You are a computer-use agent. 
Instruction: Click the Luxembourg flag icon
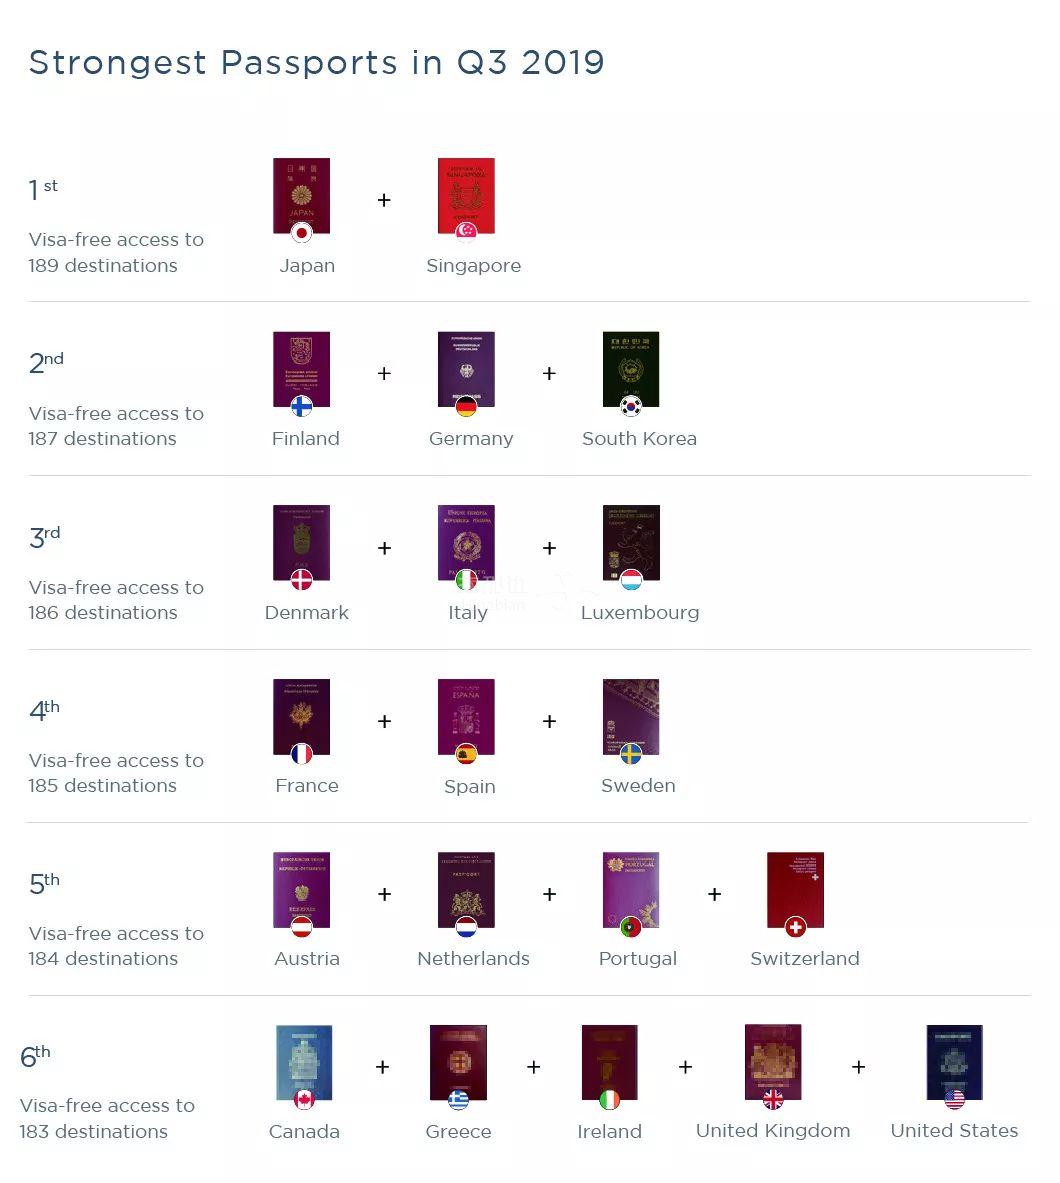click(631, 580)
